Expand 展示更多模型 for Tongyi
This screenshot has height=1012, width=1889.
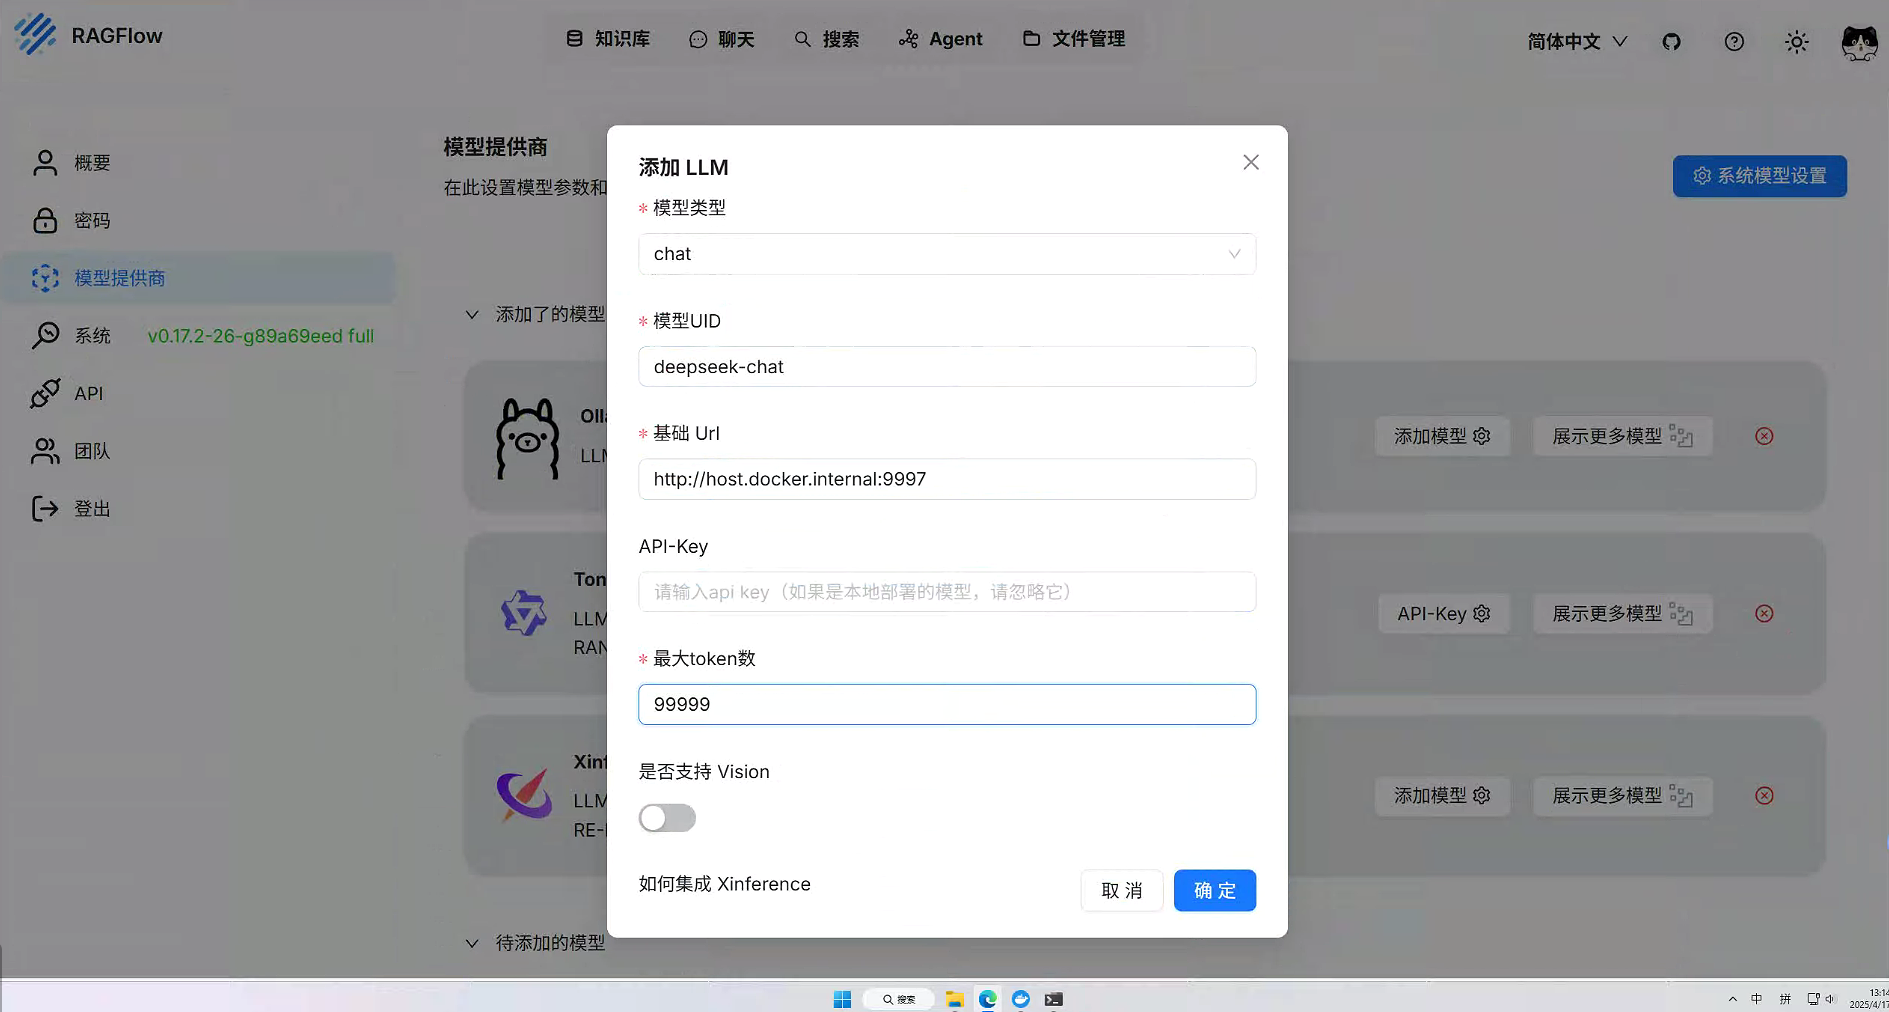[1622, 613]
